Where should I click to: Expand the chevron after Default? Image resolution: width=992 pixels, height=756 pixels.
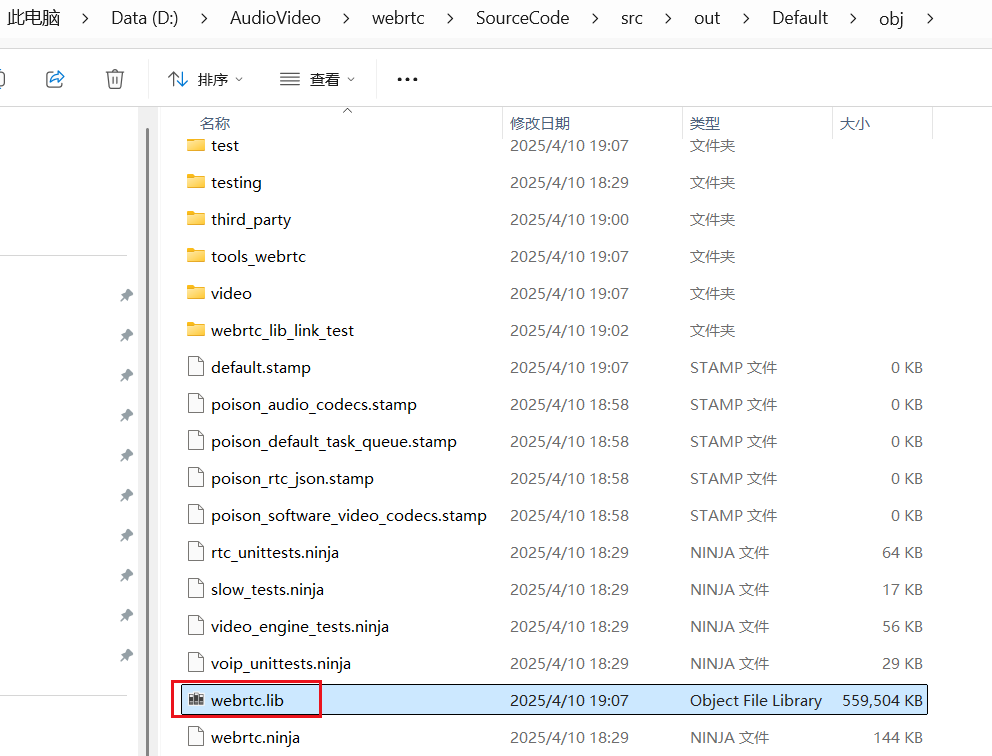[853, 18]
